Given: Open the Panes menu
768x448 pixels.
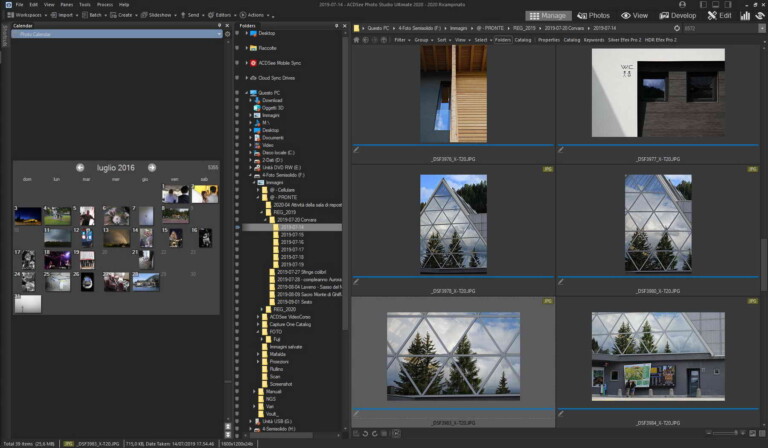Looking at the screenshot, I should coord(67,4).
